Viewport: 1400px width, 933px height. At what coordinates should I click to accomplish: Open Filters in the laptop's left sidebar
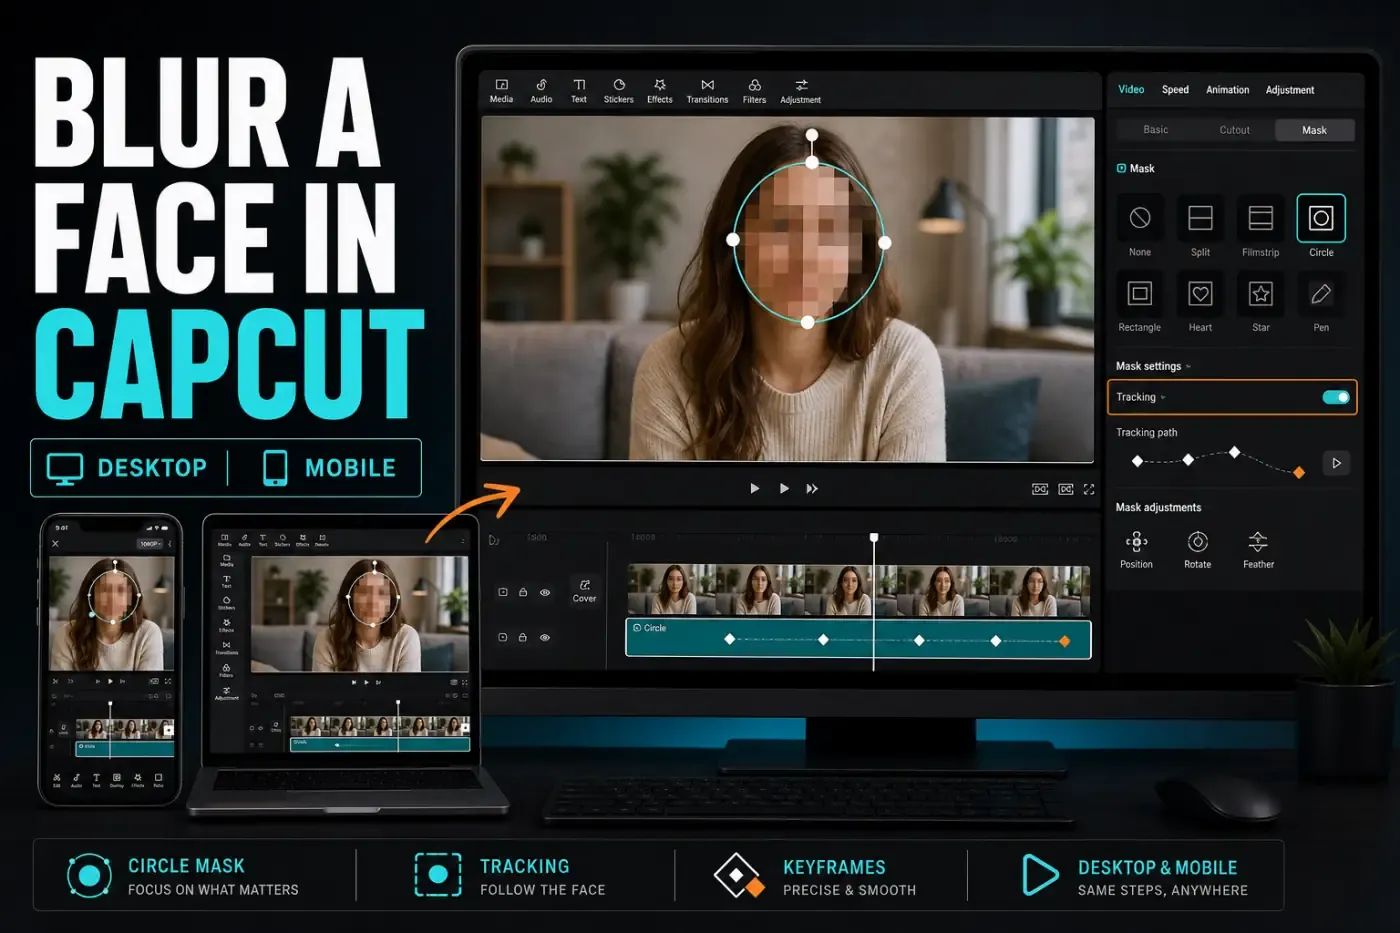[227, 671]
